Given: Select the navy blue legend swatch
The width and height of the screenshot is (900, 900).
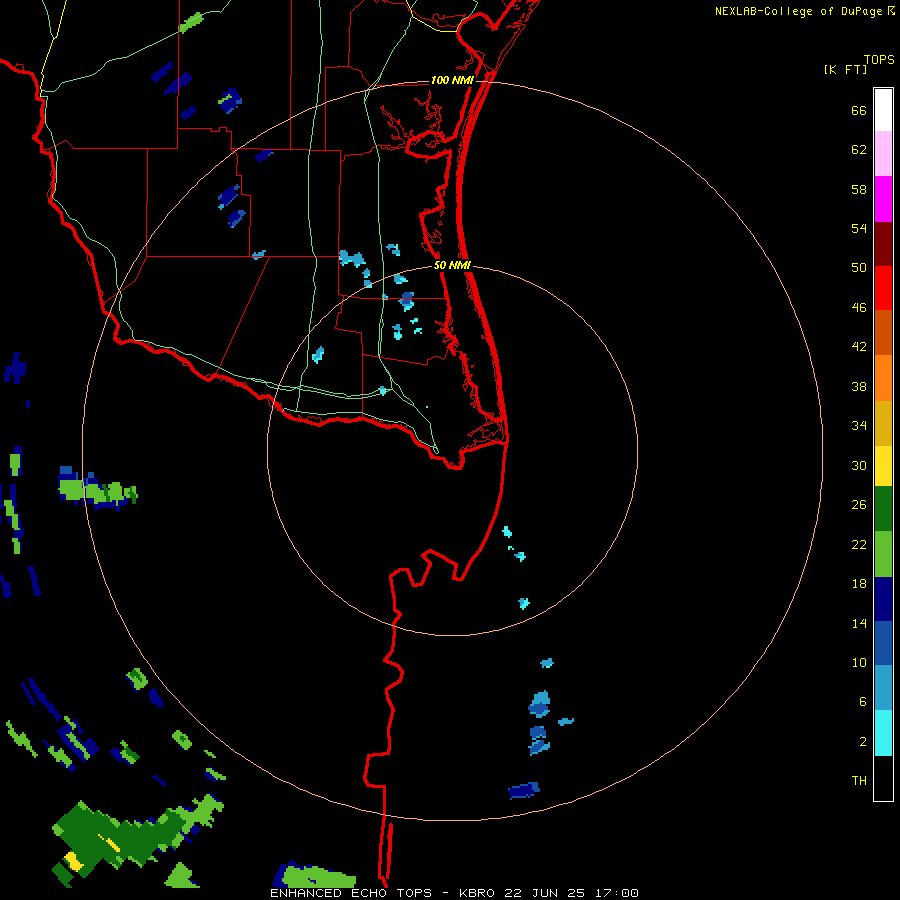Looking at the screenshot, I should (x=883, y=599).
